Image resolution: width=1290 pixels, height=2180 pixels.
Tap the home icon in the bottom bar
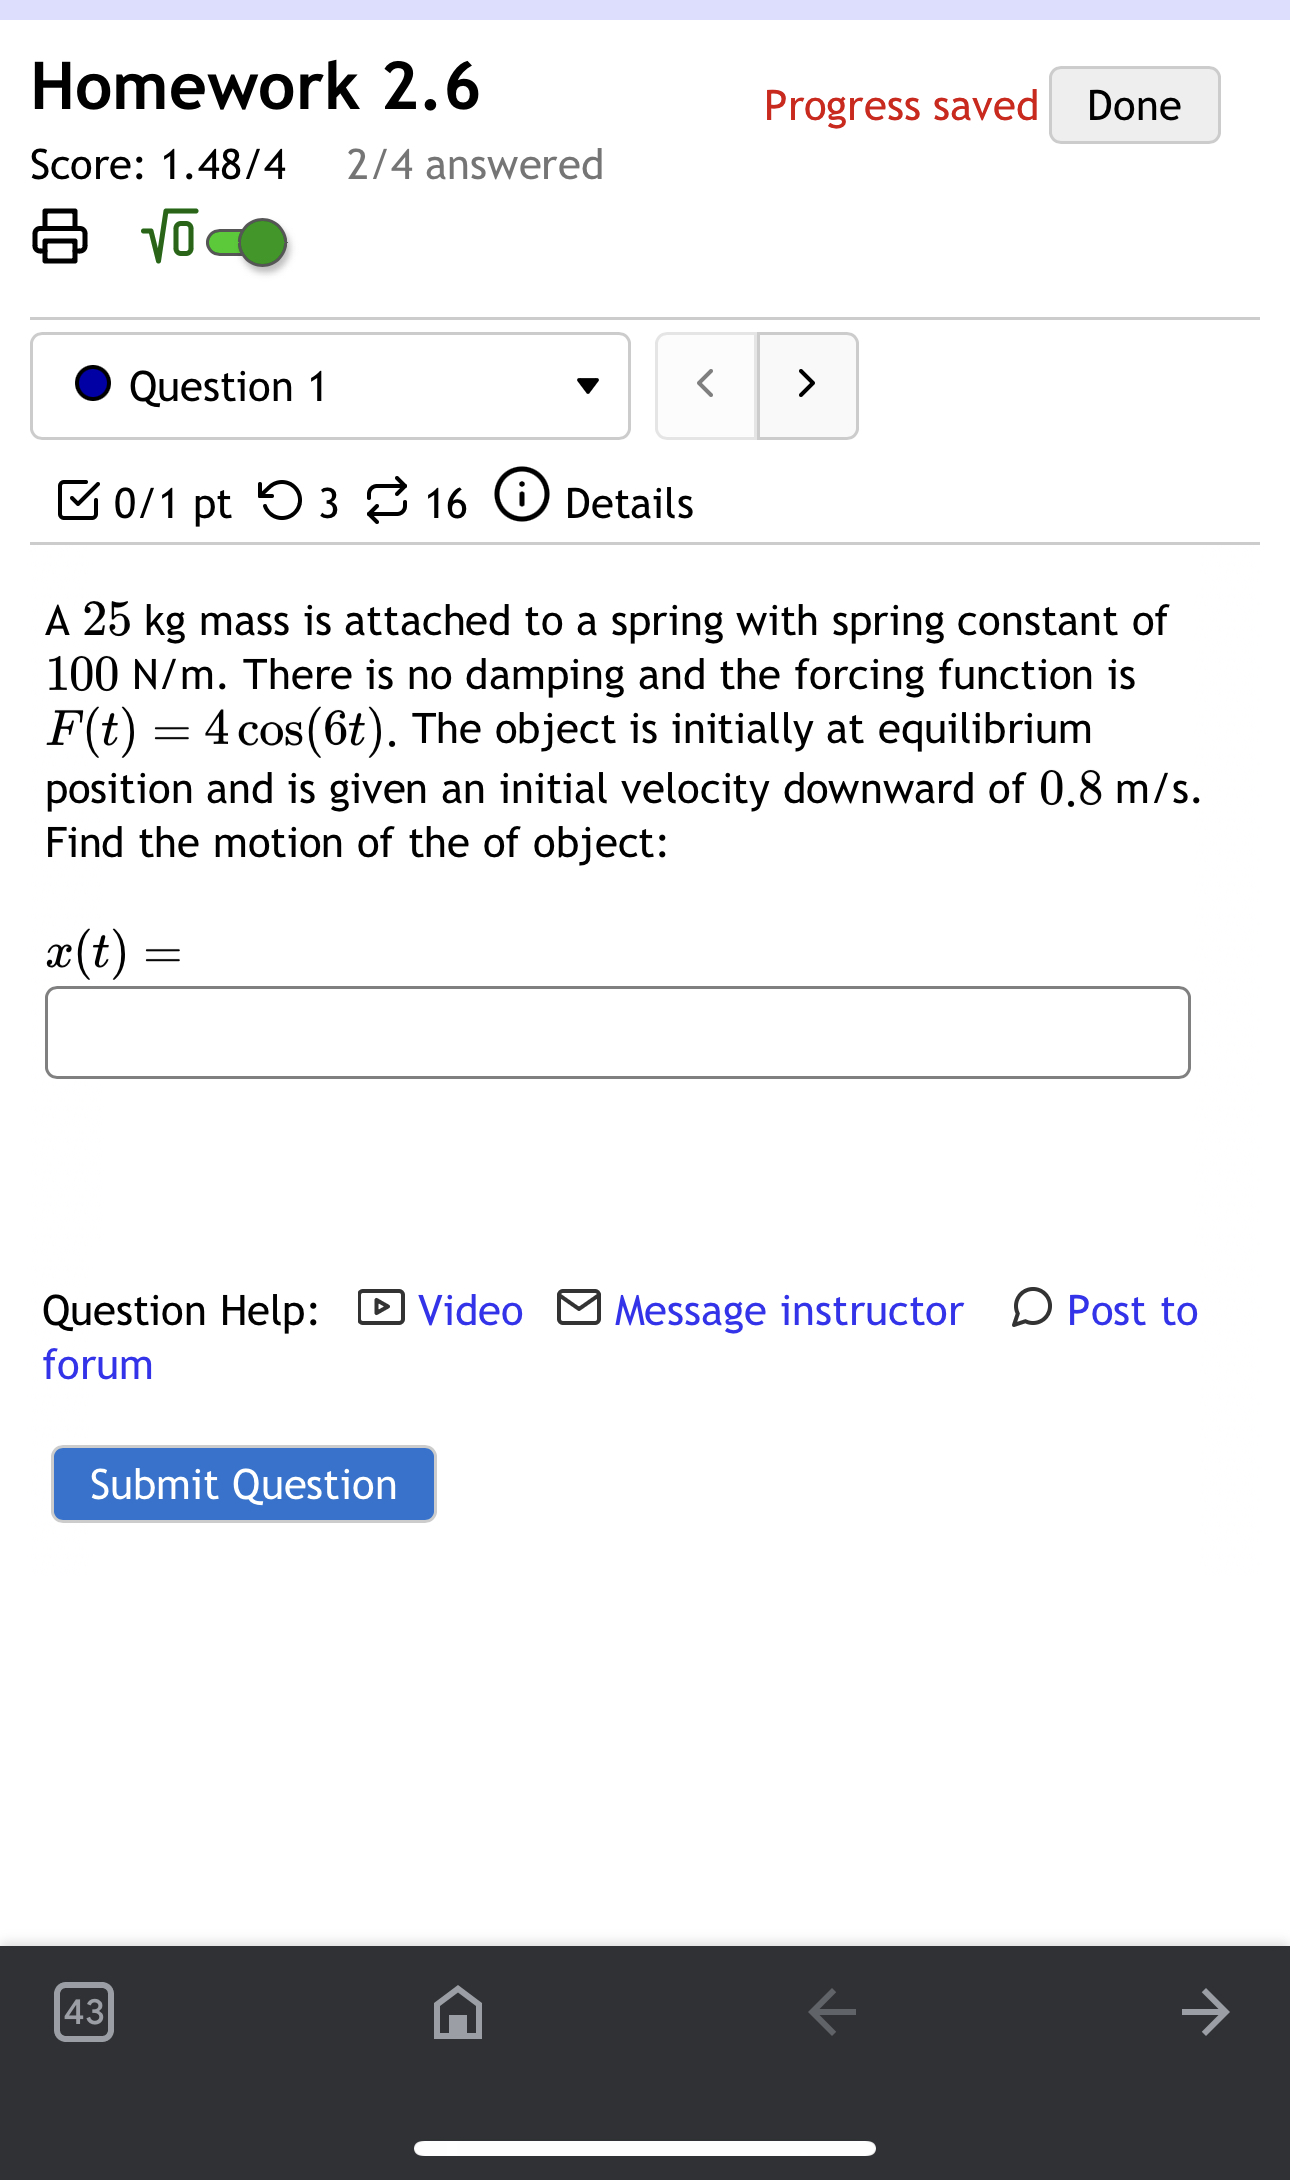tap(456, 2013)
